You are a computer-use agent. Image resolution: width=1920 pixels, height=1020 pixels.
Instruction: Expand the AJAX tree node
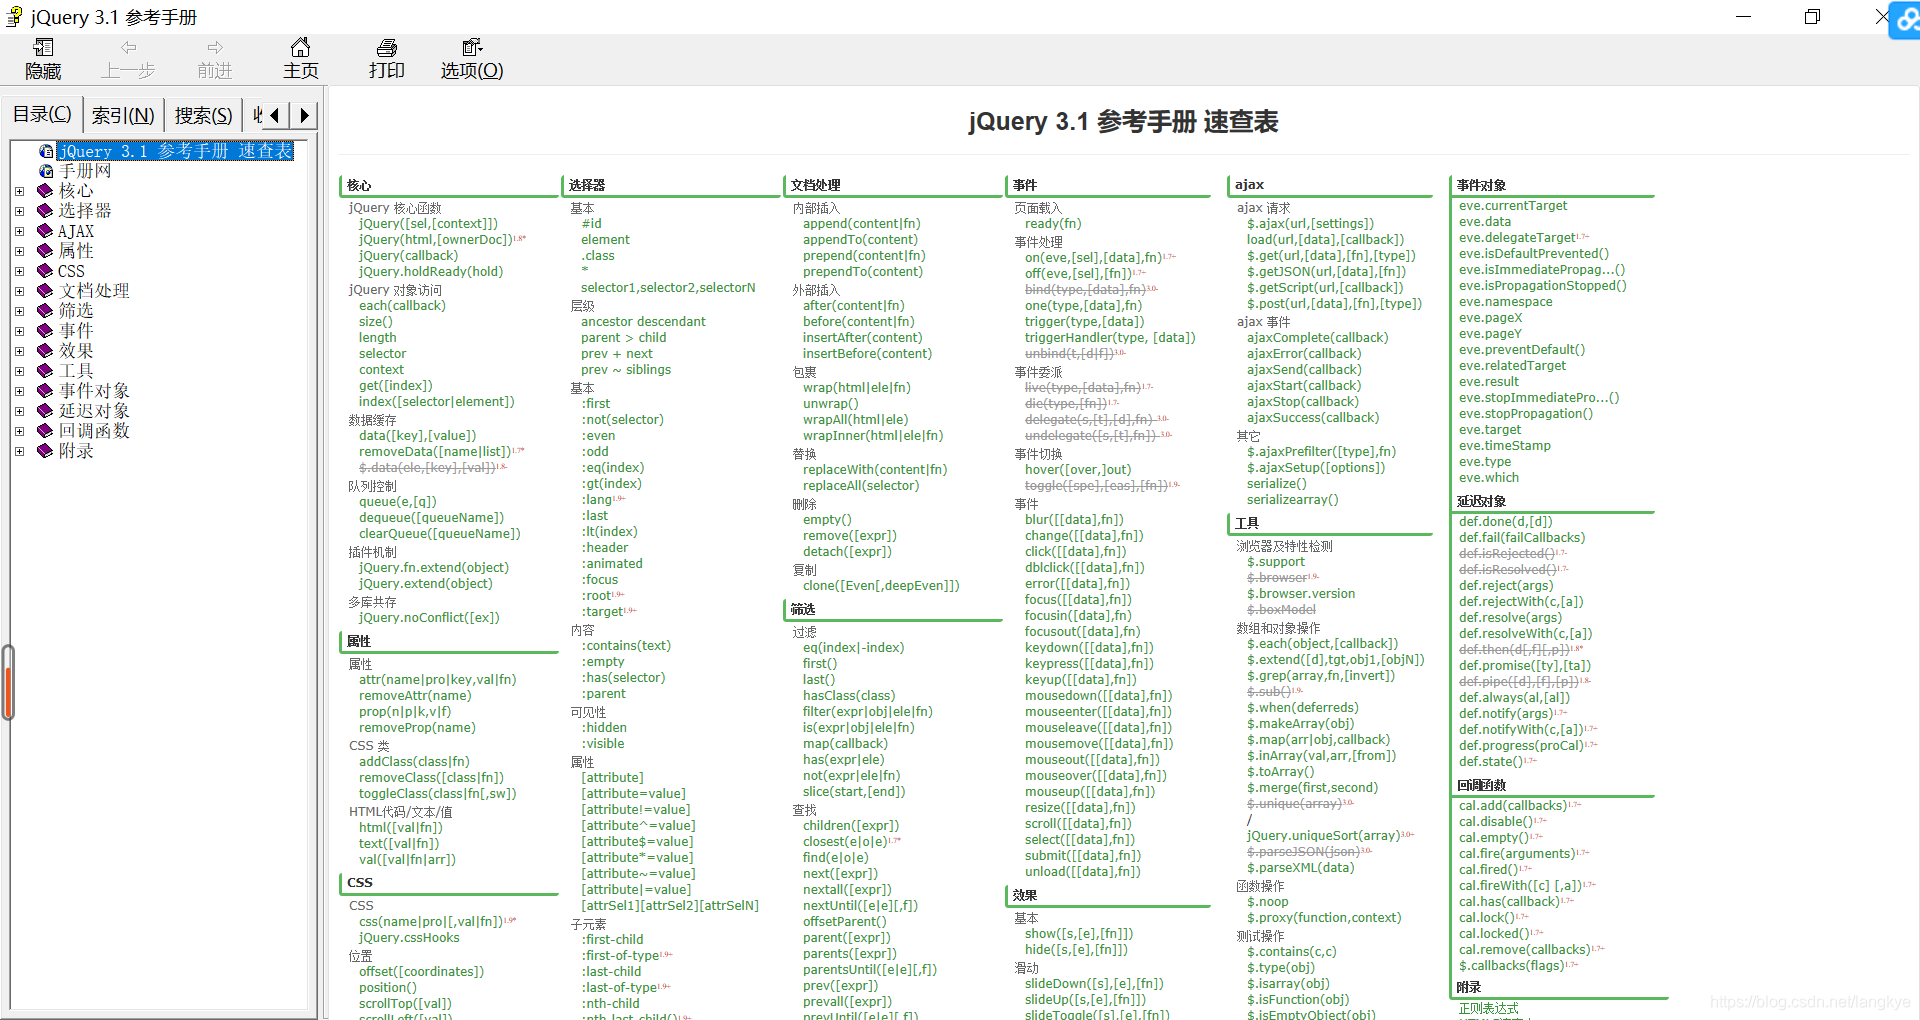tap(19, 231)
